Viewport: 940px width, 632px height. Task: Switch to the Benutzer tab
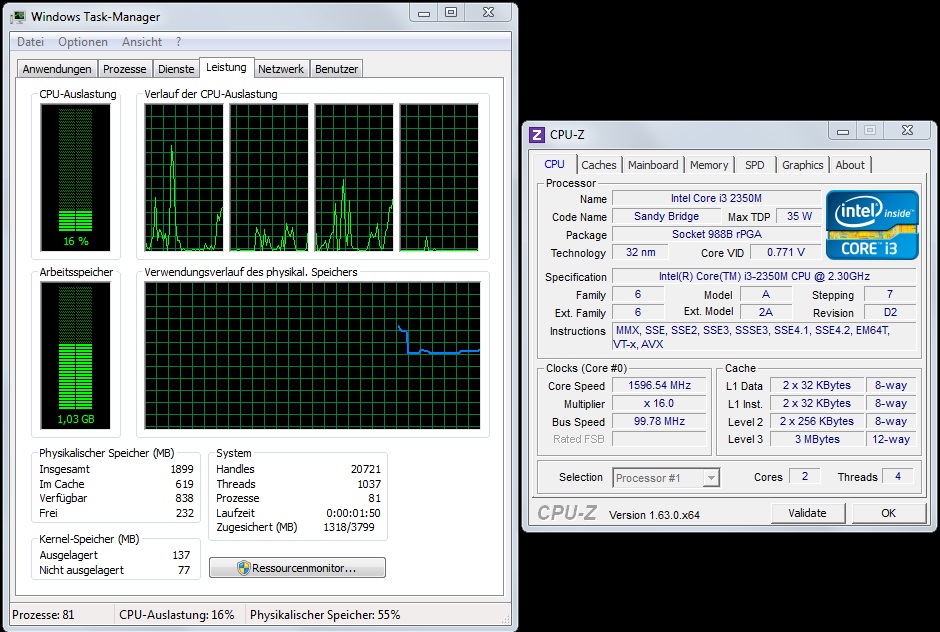click(x=336, y=69)
